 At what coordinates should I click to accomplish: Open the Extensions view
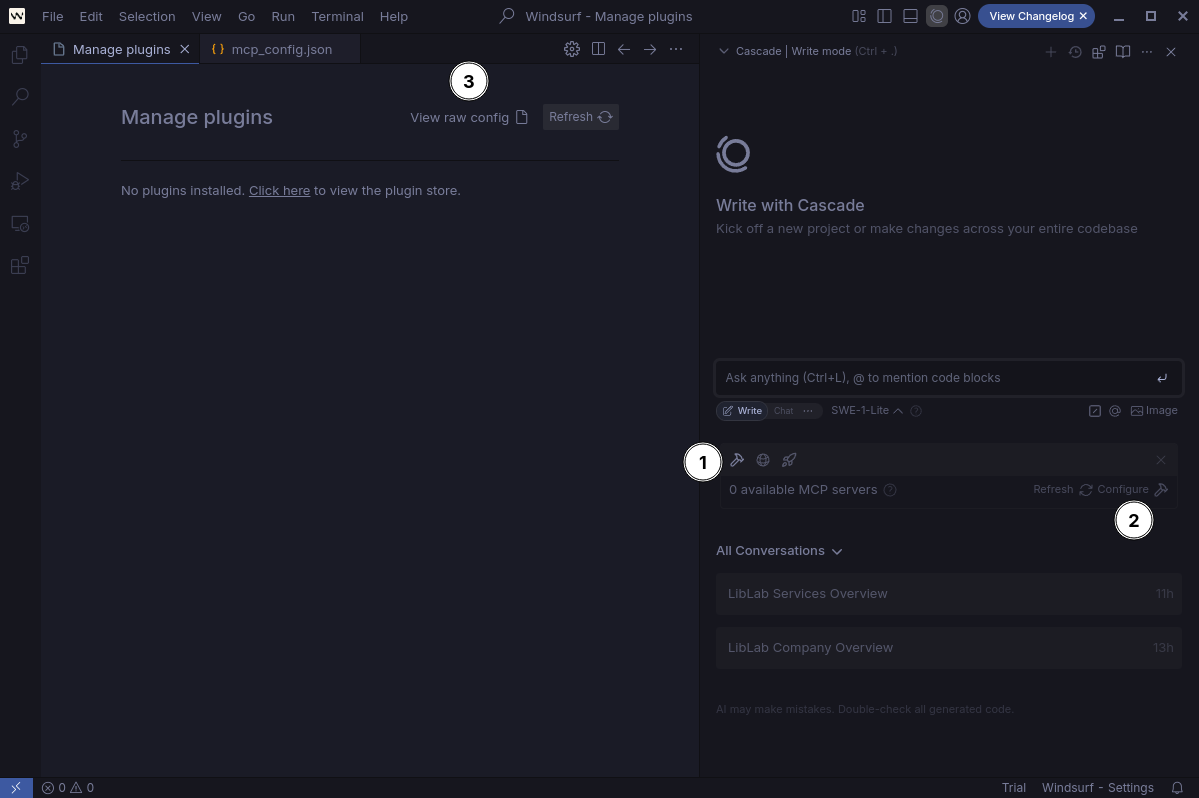pos(20,265)
